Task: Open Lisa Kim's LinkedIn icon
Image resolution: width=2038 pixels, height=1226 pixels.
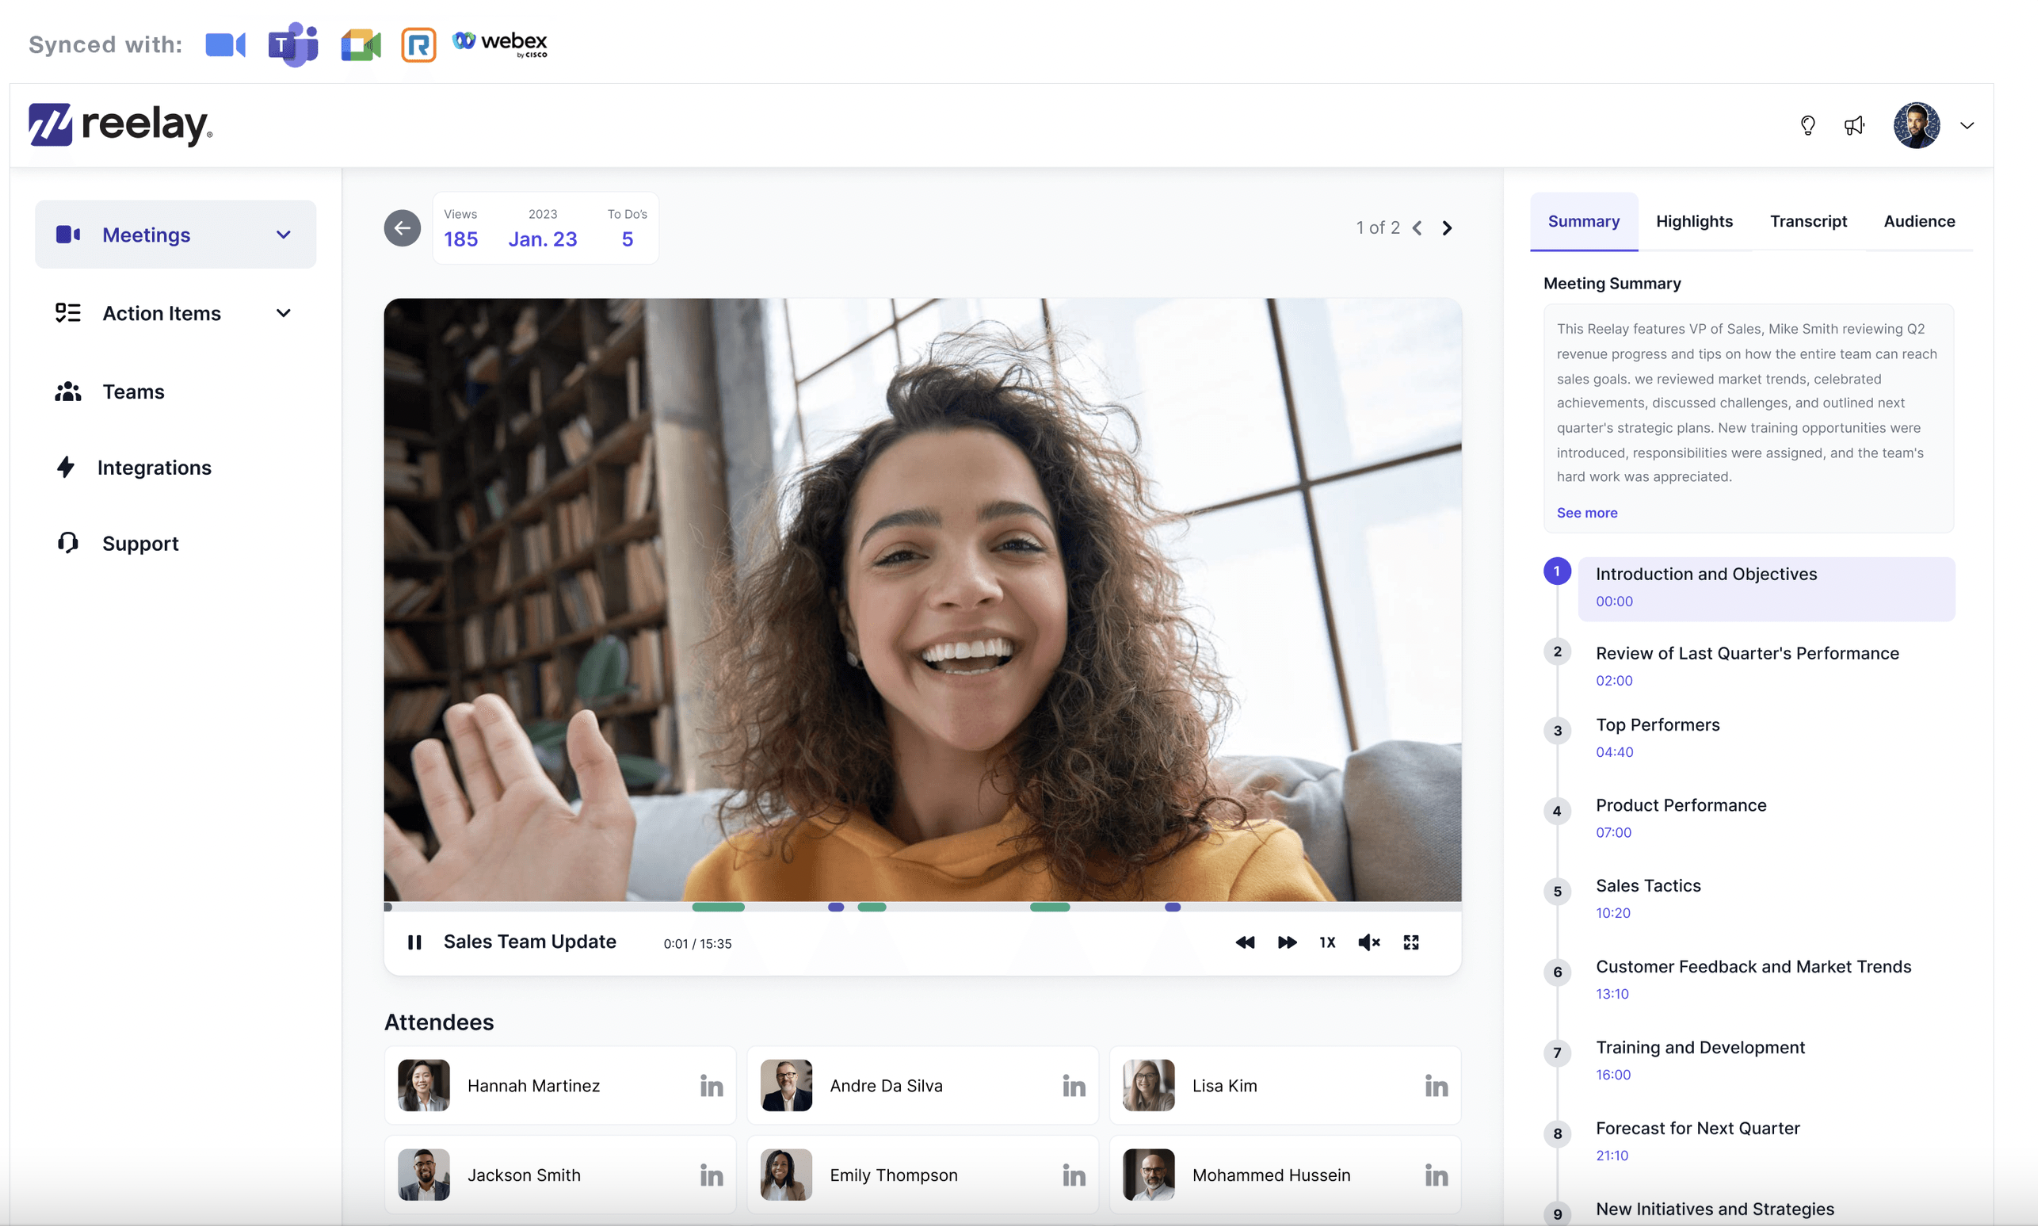Action: click(x=1436, y=1085)
